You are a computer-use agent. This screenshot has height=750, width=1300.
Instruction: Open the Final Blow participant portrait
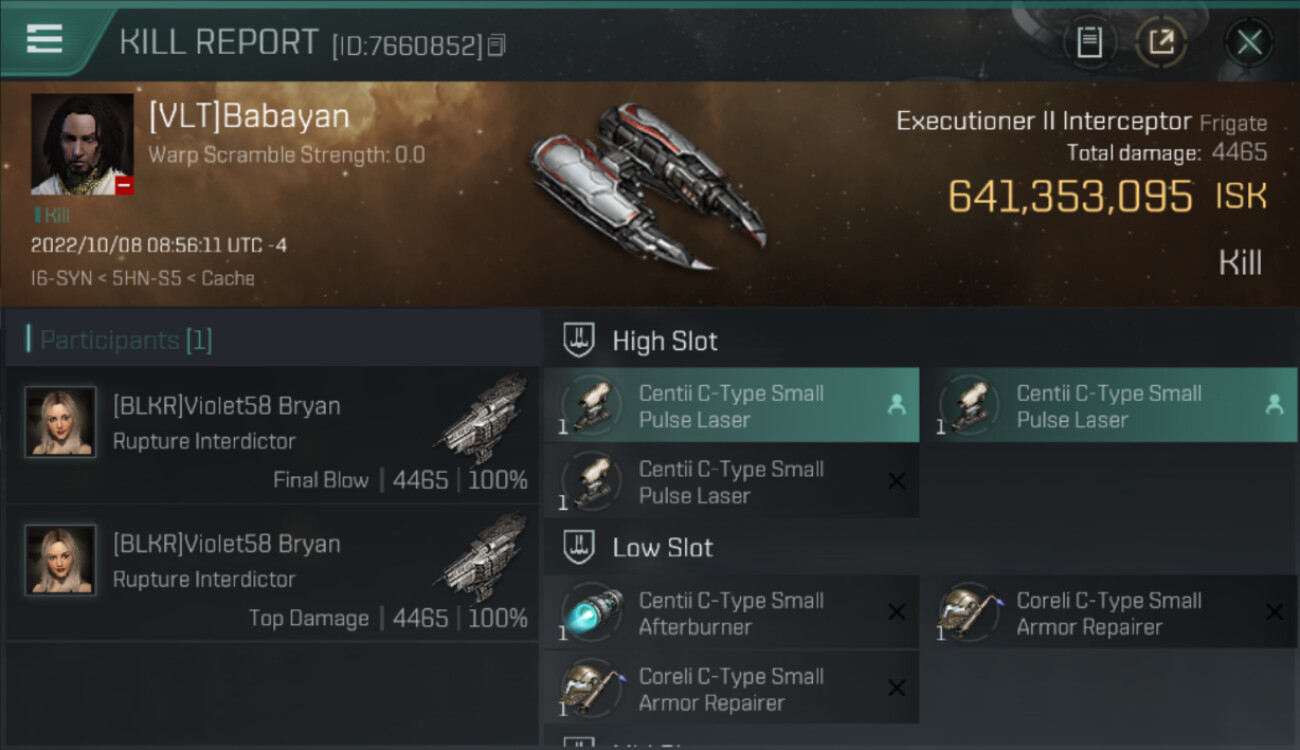[61, 422]
